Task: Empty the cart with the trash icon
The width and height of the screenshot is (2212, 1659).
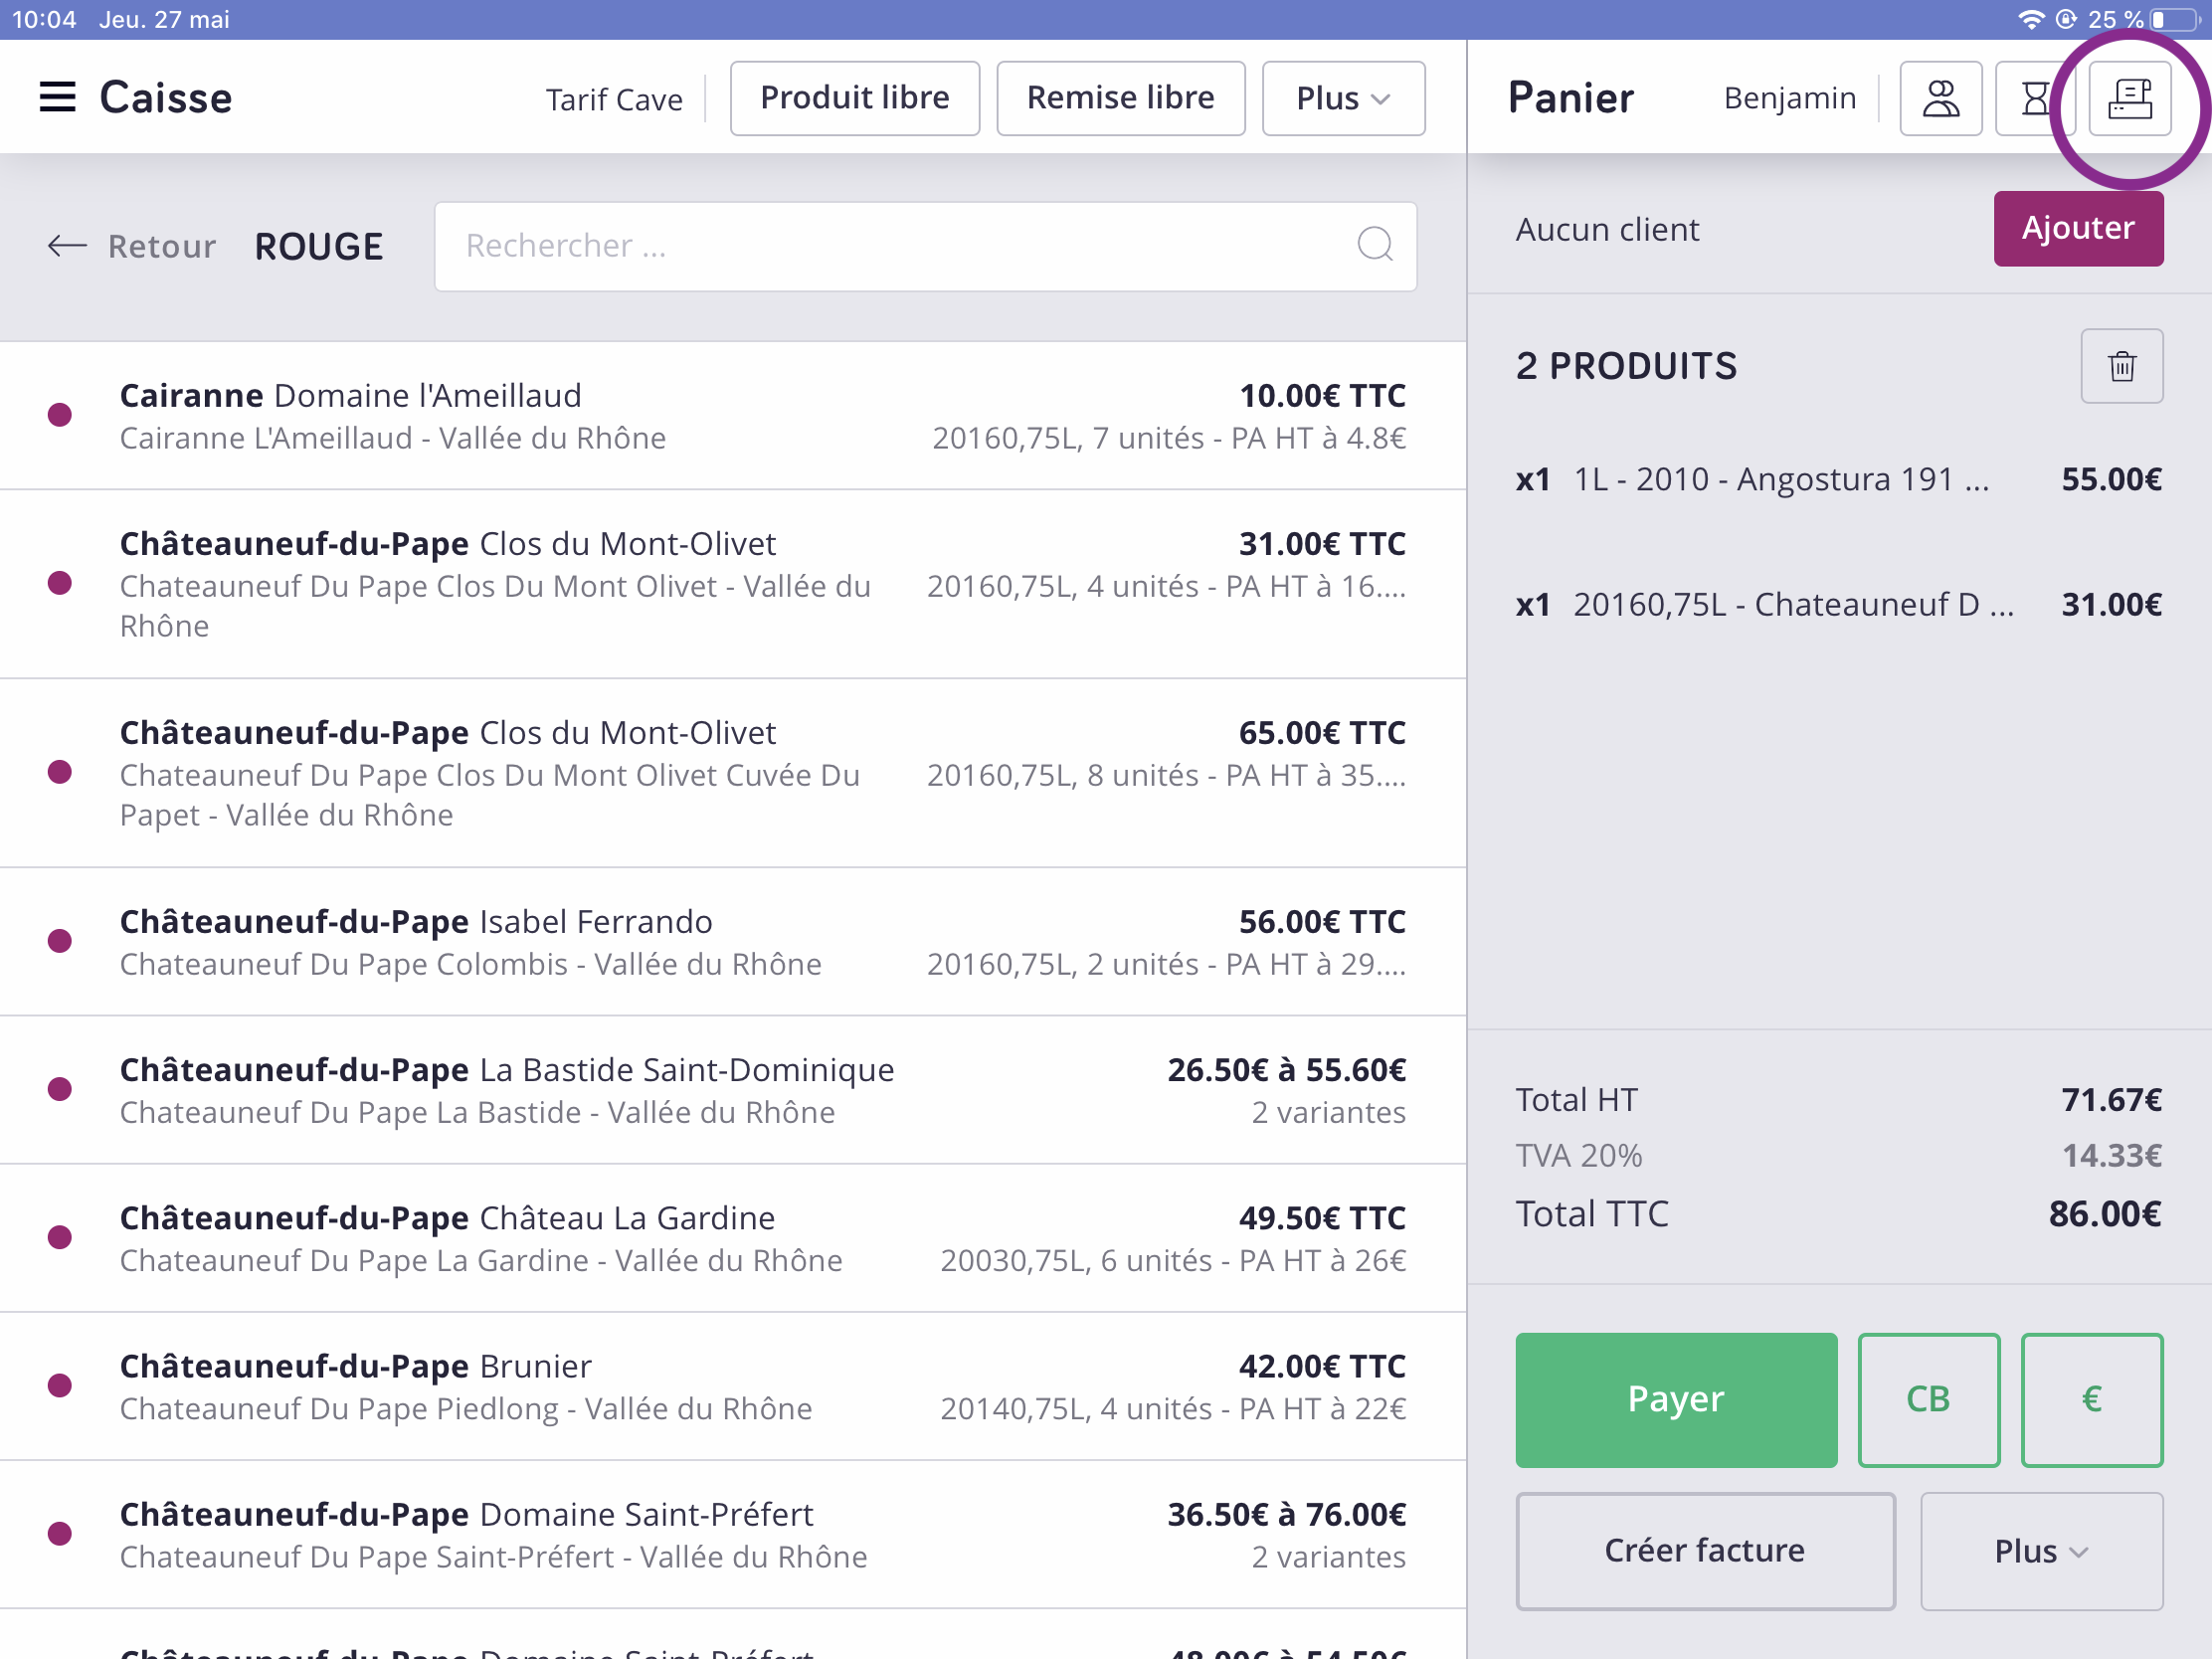Action: [2121, 366]
